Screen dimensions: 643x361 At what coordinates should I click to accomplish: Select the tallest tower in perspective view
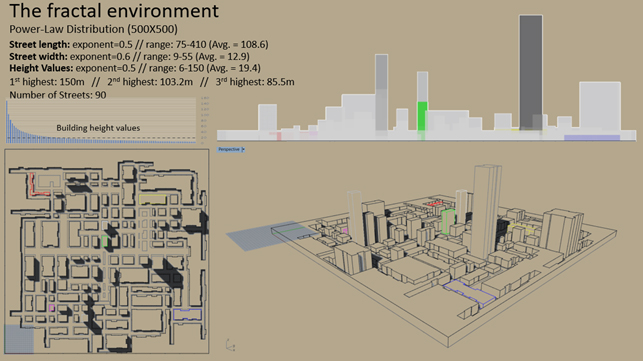click(486, 212)
